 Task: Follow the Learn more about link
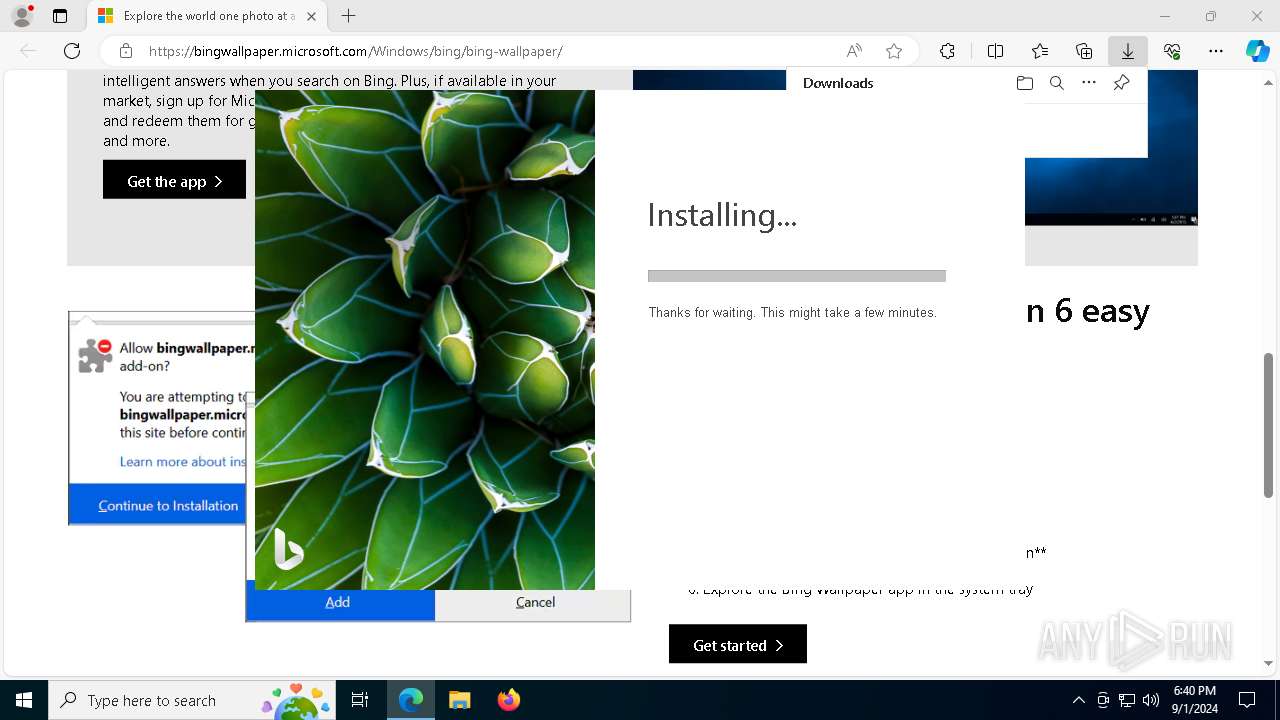(x=182, y=461)
